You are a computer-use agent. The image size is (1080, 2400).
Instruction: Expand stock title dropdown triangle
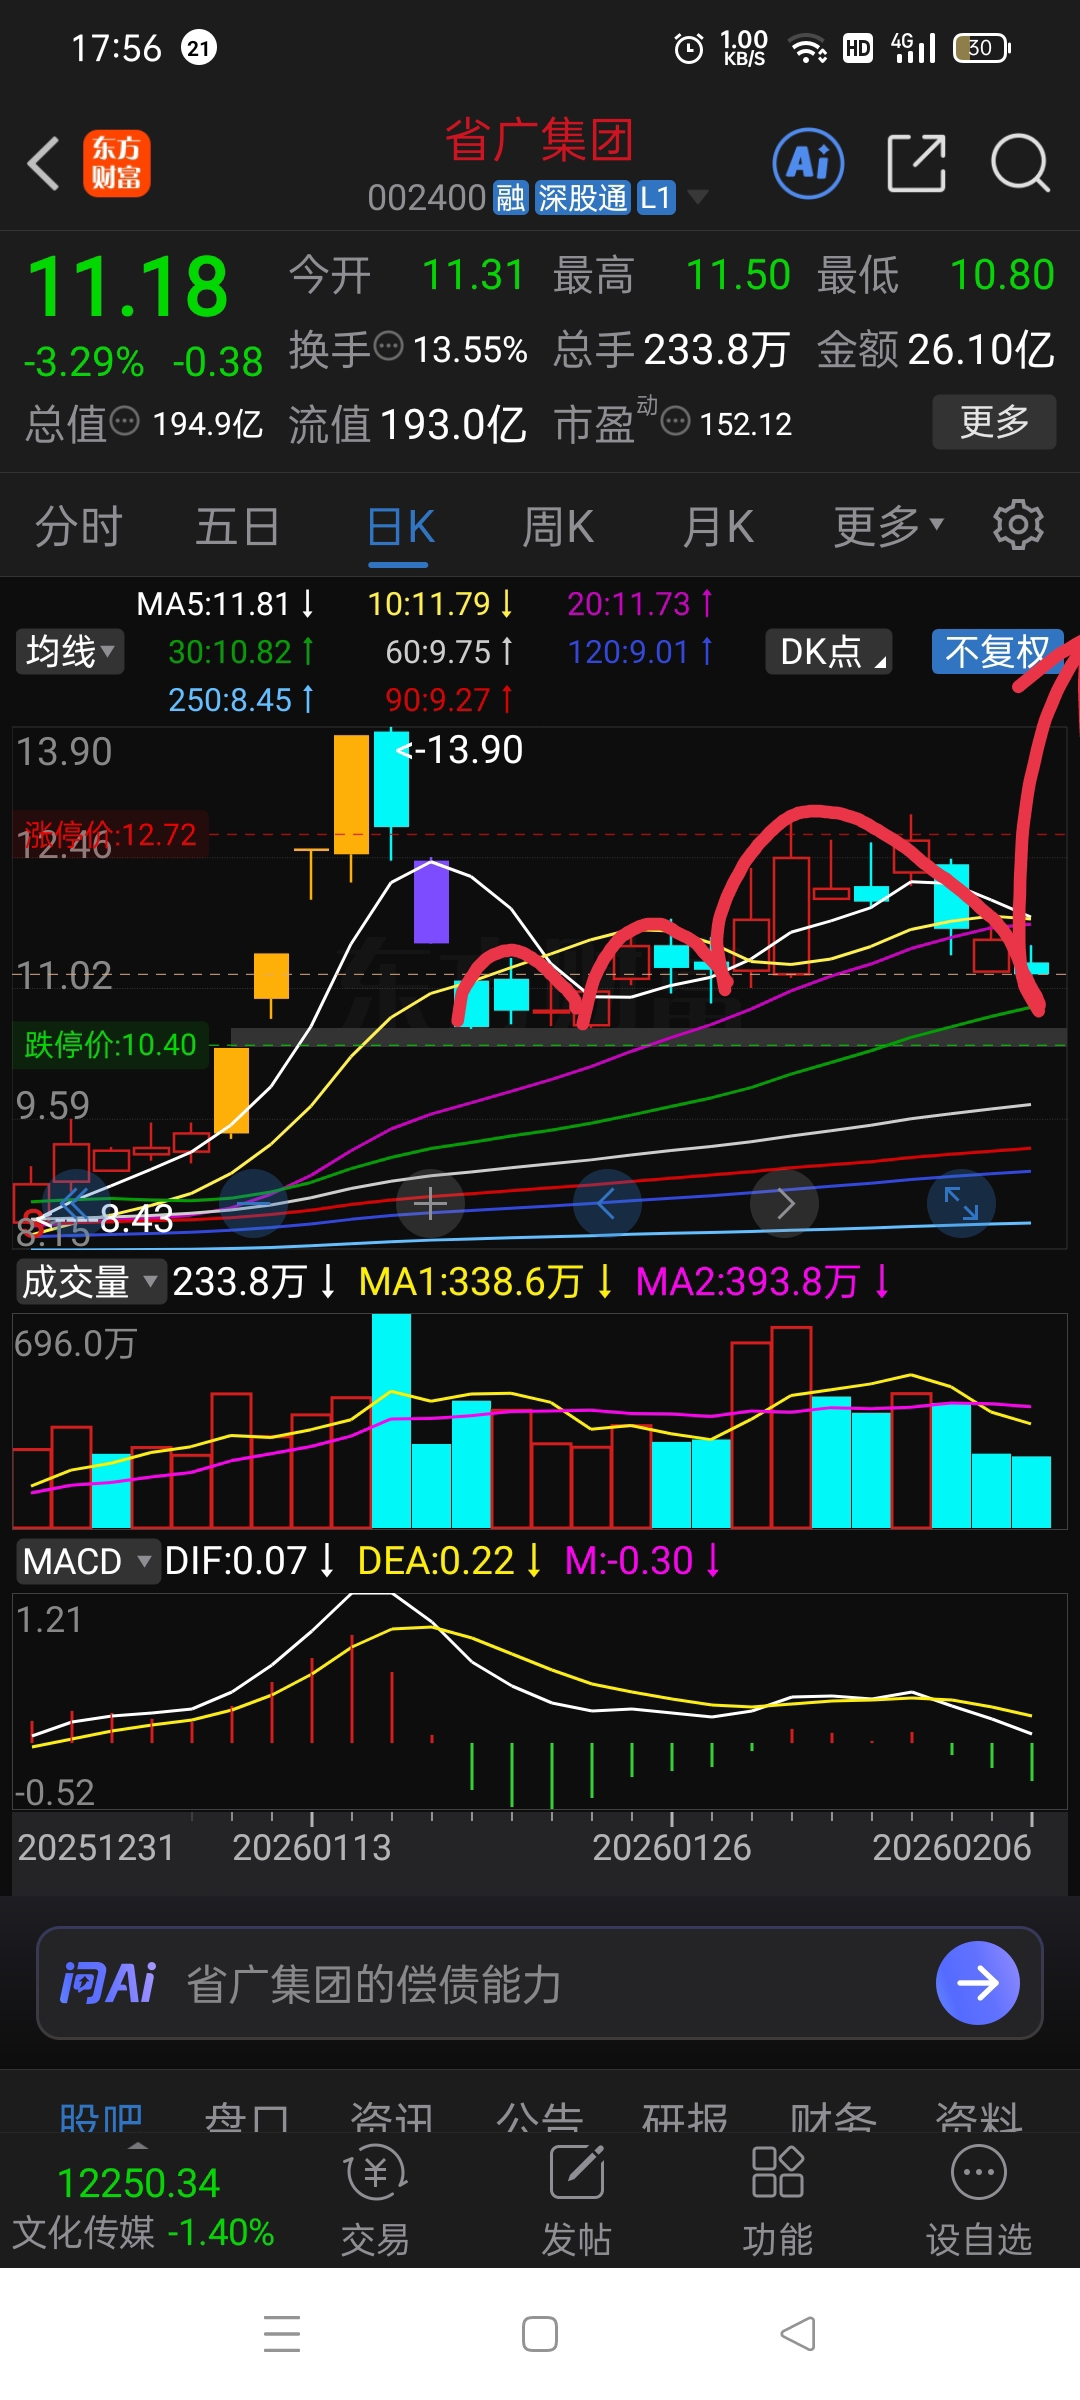point(697,197)
